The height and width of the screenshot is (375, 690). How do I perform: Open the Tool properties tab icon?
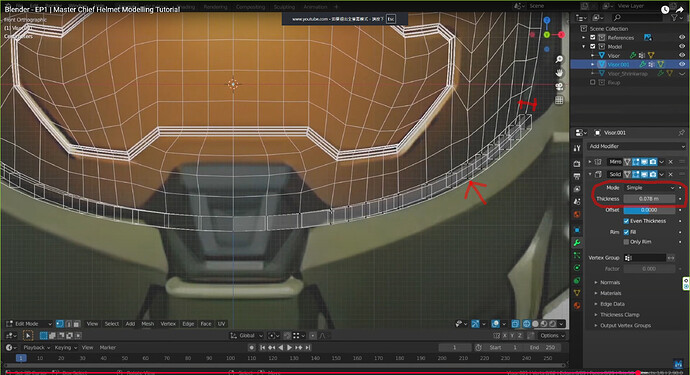(577, 149)
